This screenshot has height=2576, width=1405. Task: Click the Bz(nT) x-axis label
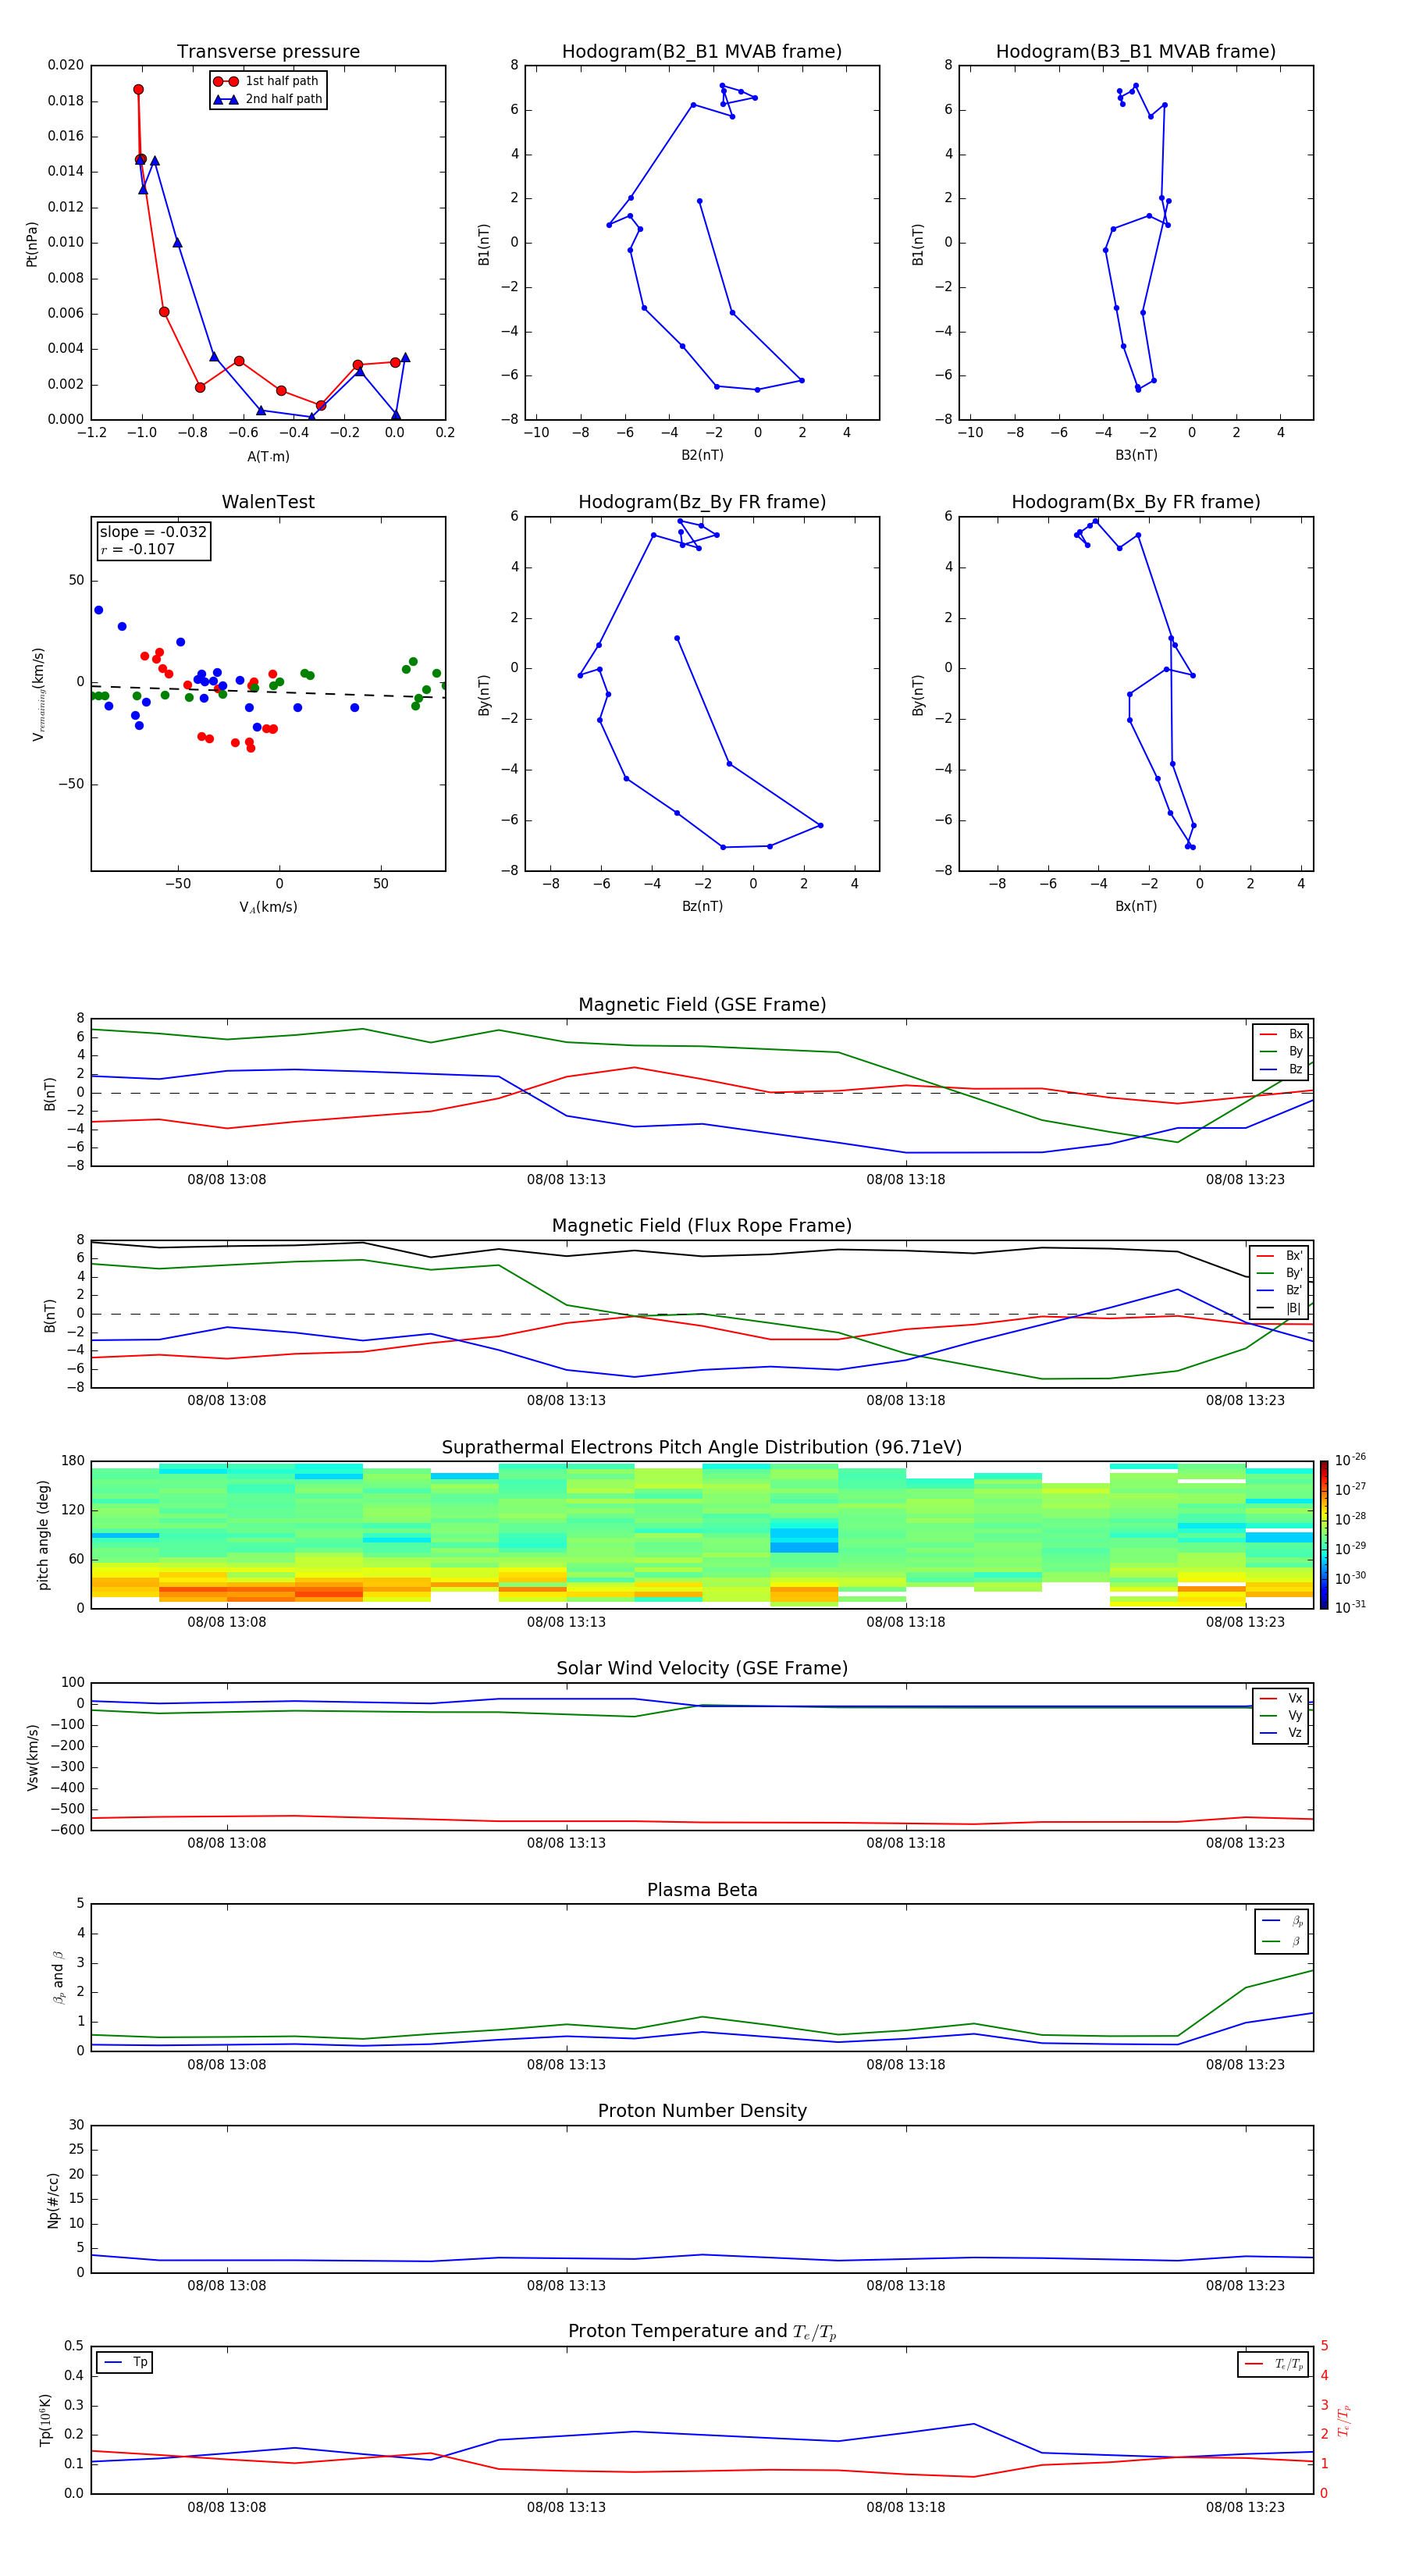pyautogui.click(x=702, y=906)
